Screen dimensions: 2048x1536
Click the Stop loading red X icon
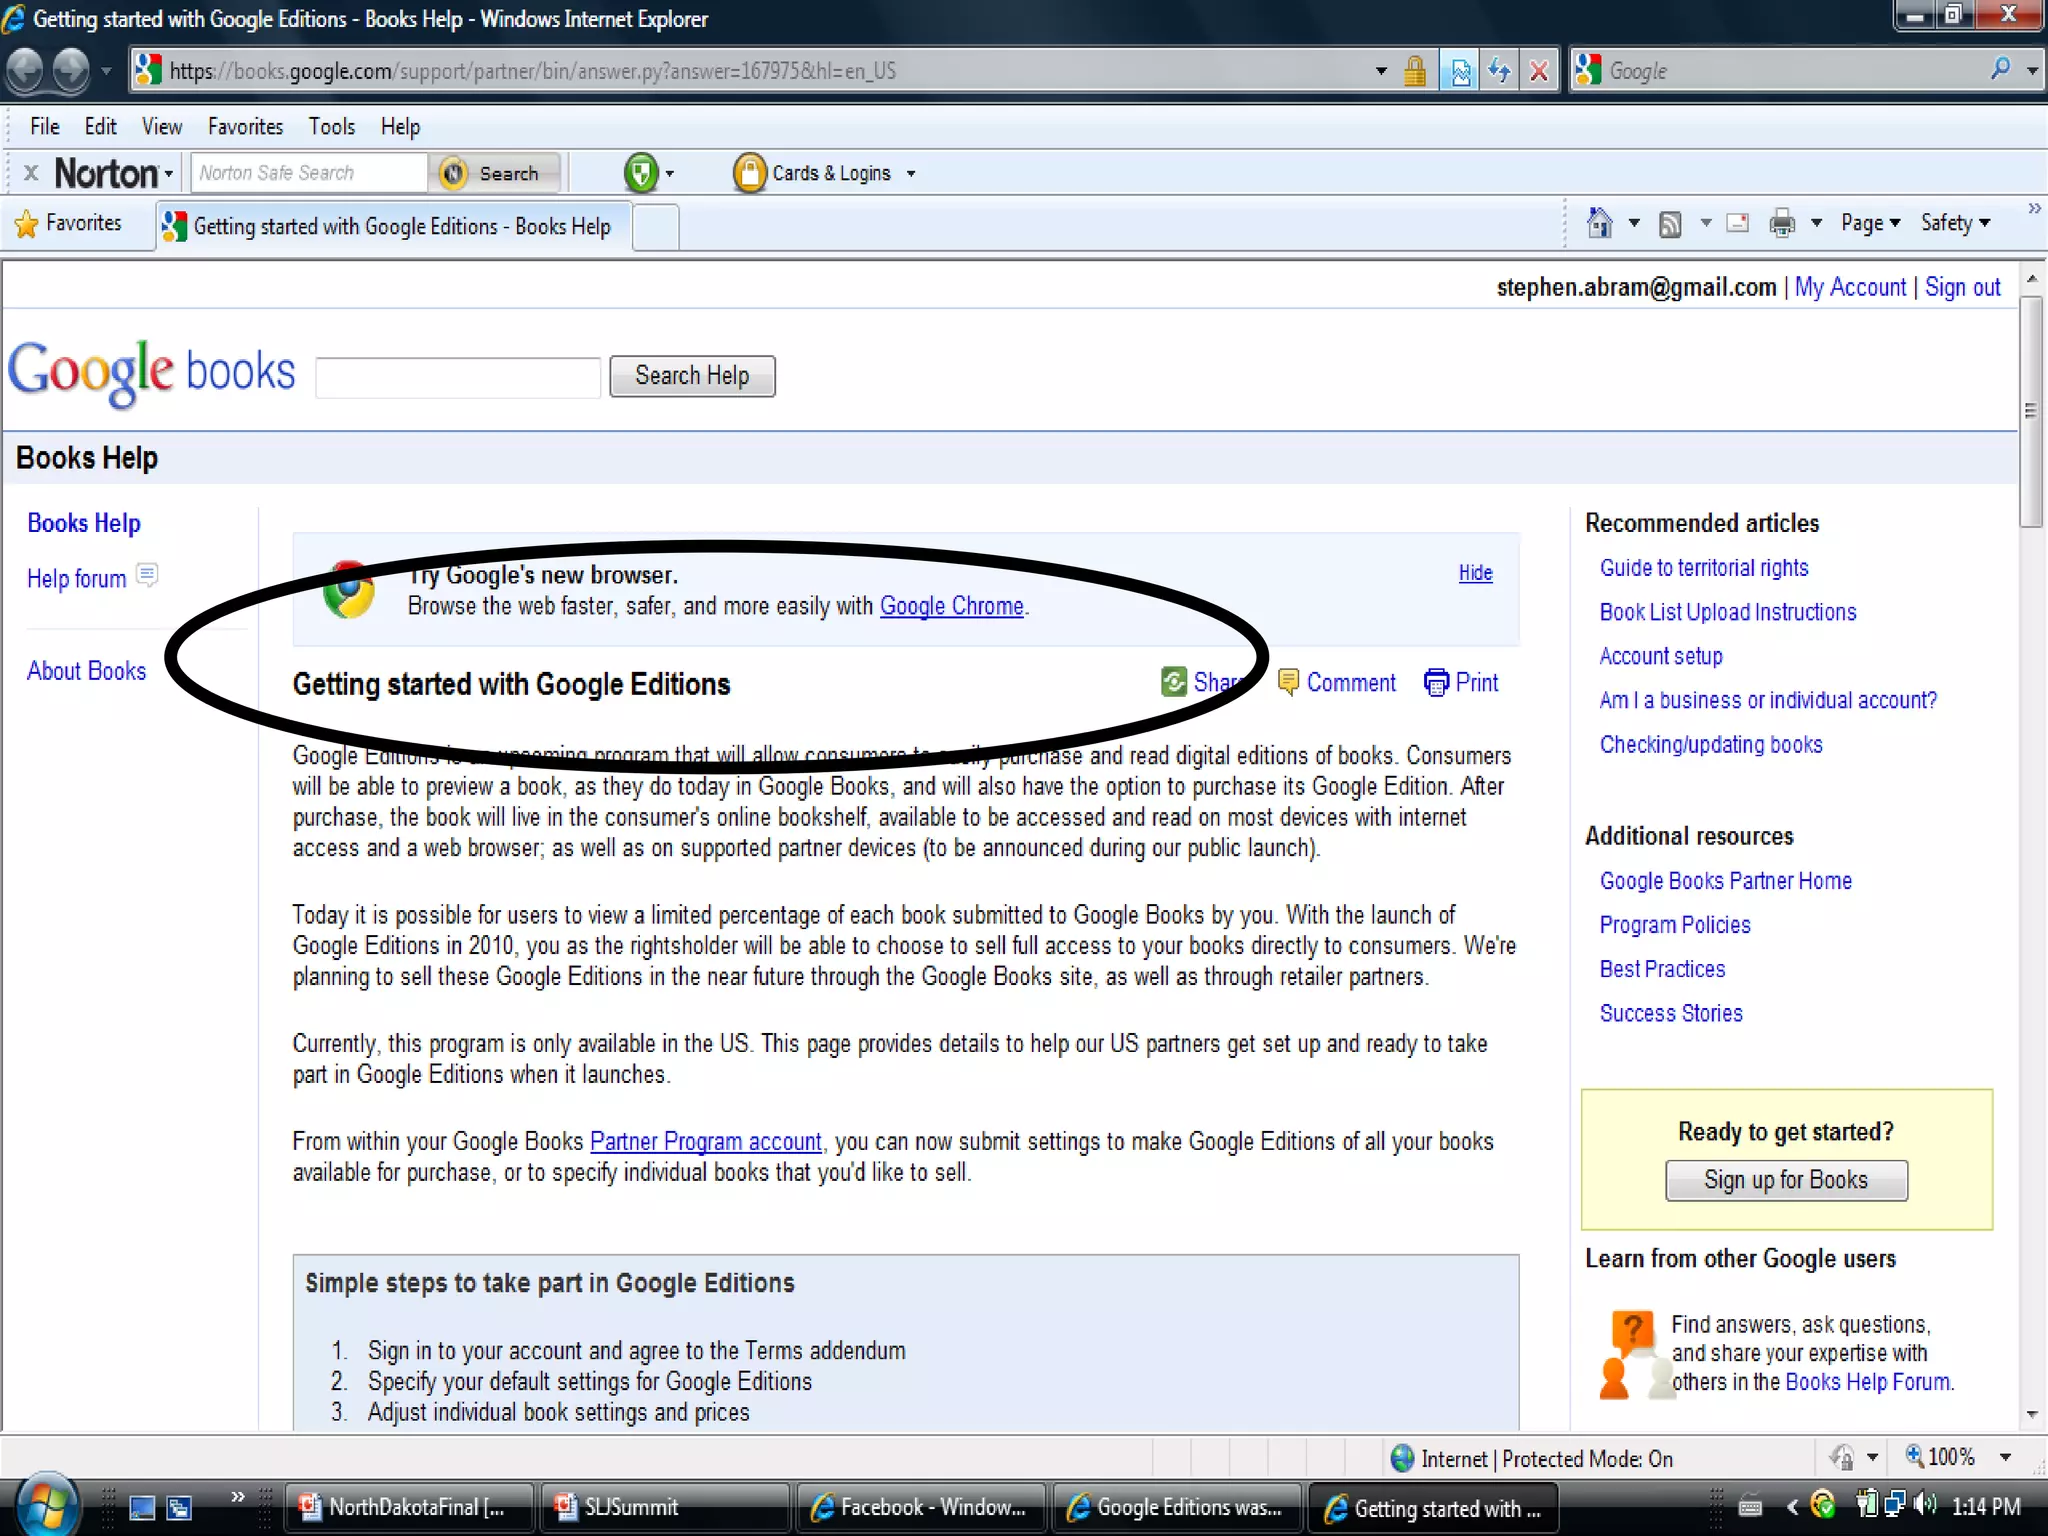(x=1539, y=71)
